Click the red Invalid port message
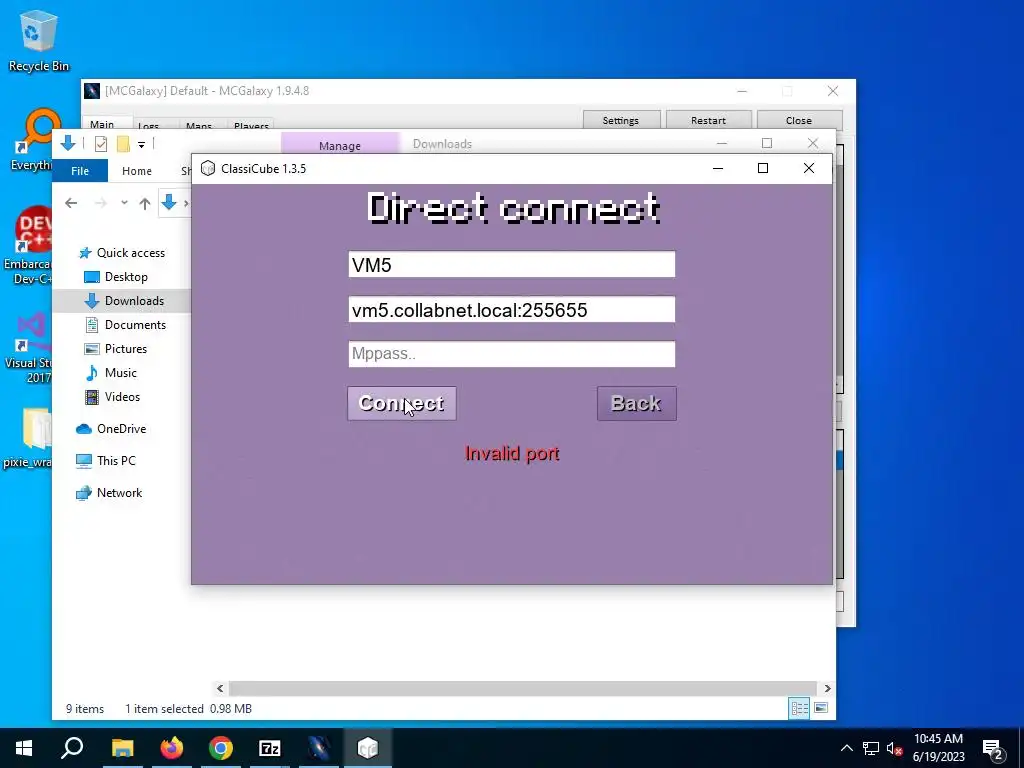Image resolution: width=1024 pixels, height=768 pixels. [512, 453]
